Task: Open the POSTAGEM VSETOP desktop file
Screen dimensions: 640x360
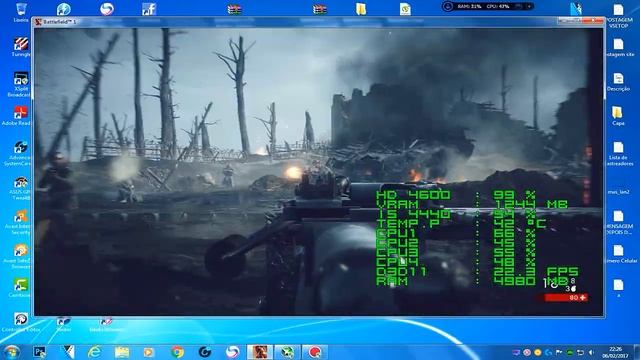Action: point(618,16)
